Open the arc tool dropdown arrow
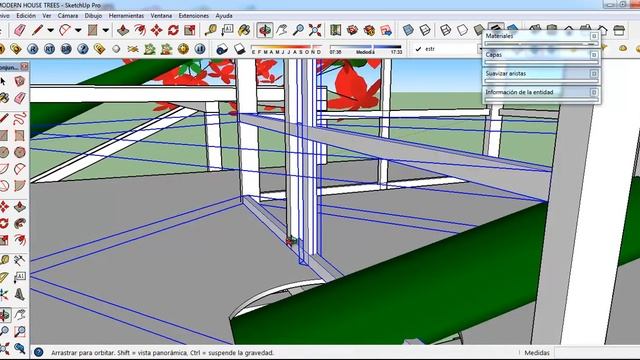Screen dimensions: 640x360 pyautogui.click(x=78, y=30)
